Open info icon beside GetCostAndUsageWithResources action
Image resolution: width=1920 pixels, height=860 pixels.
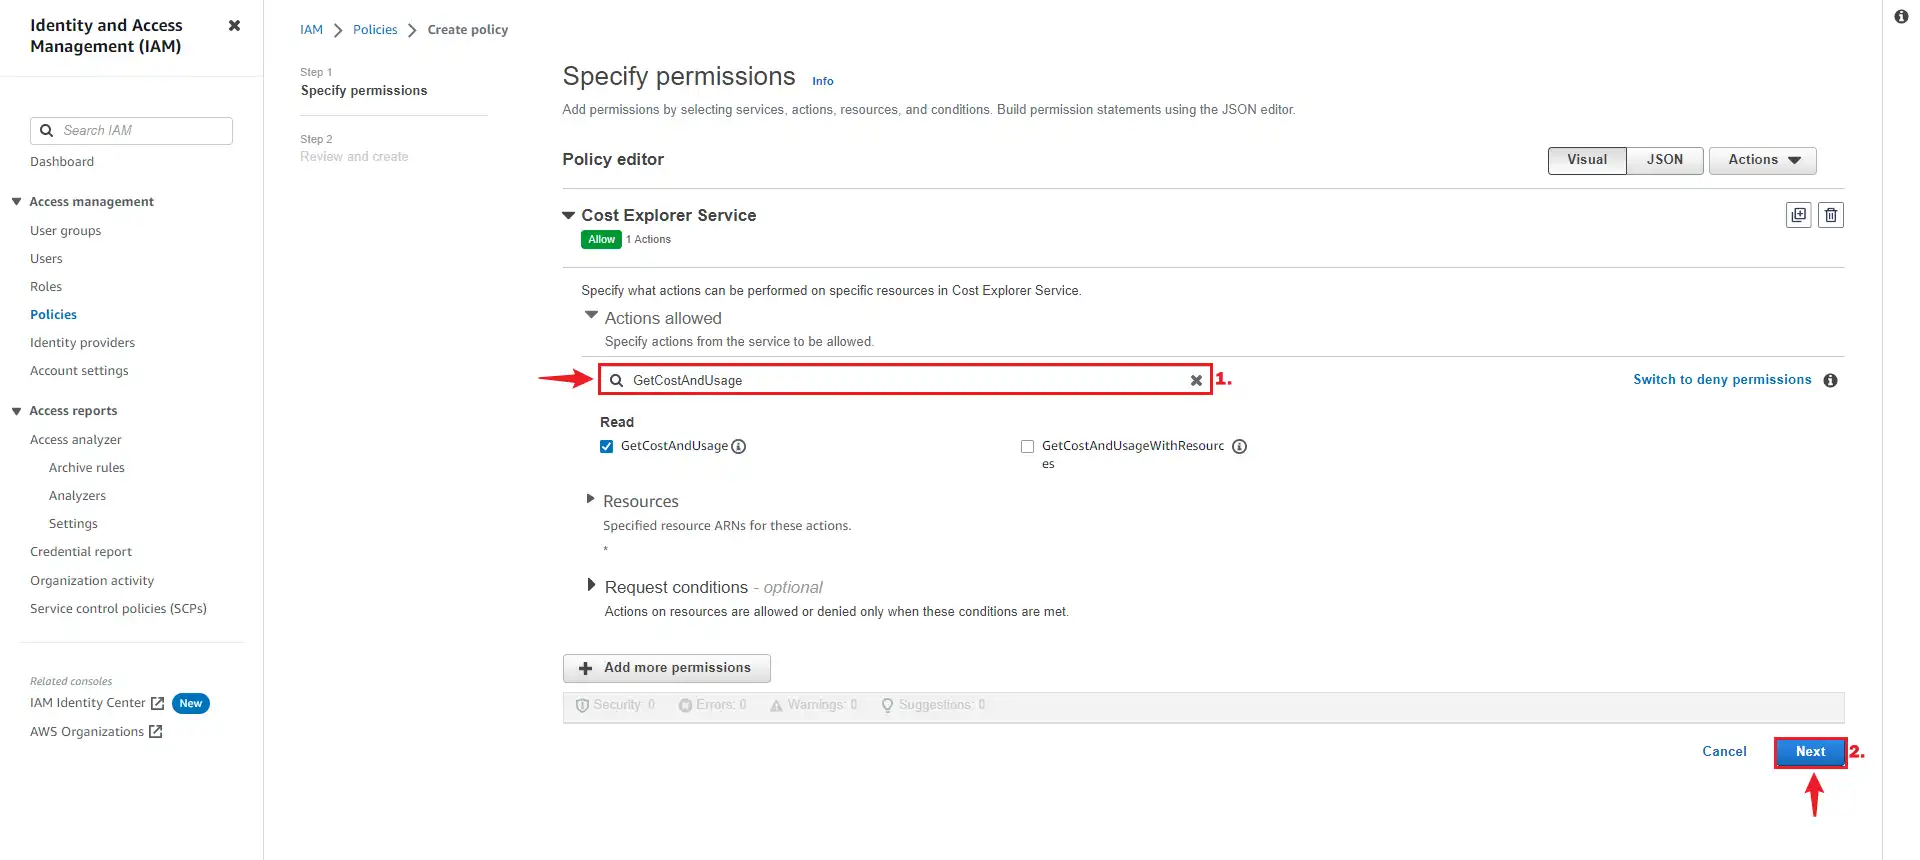(x=1239, y=447)
